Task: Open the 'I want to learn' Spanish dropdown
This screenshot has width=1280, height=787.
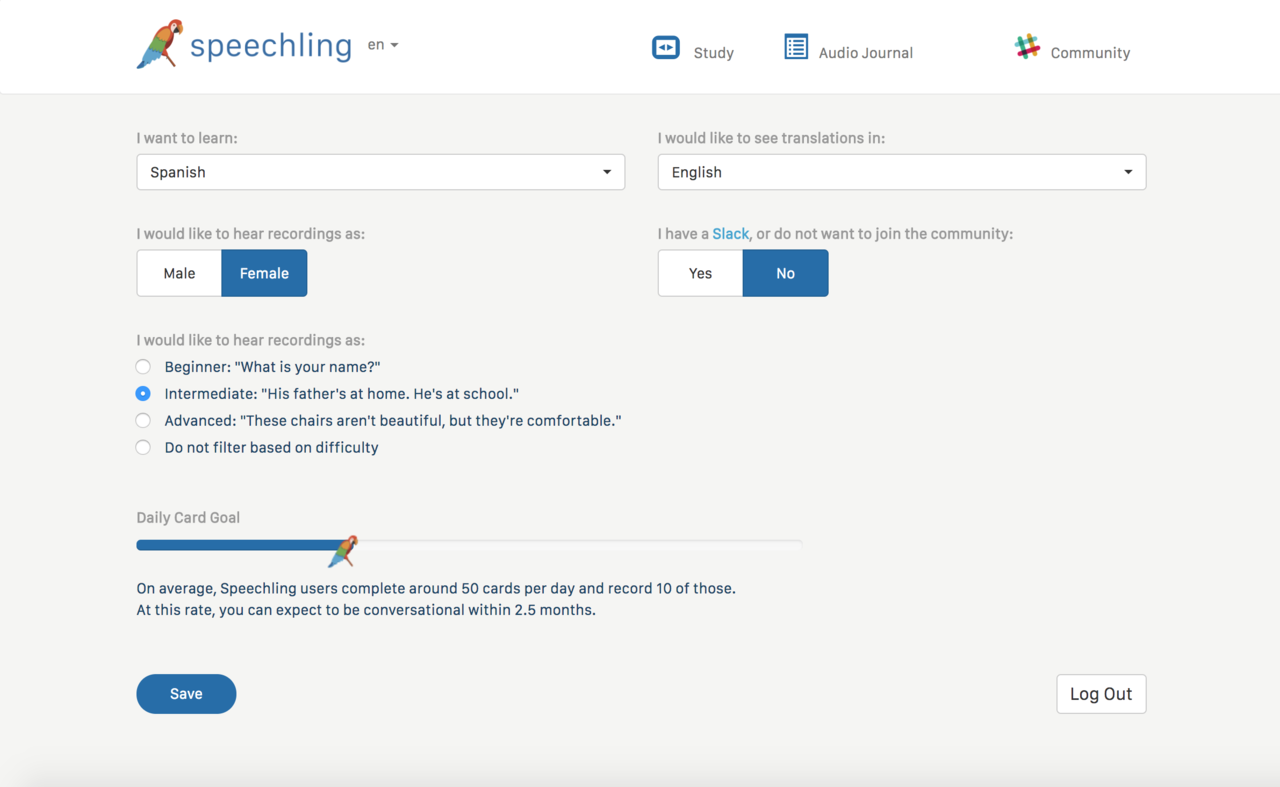Action: 380,172
